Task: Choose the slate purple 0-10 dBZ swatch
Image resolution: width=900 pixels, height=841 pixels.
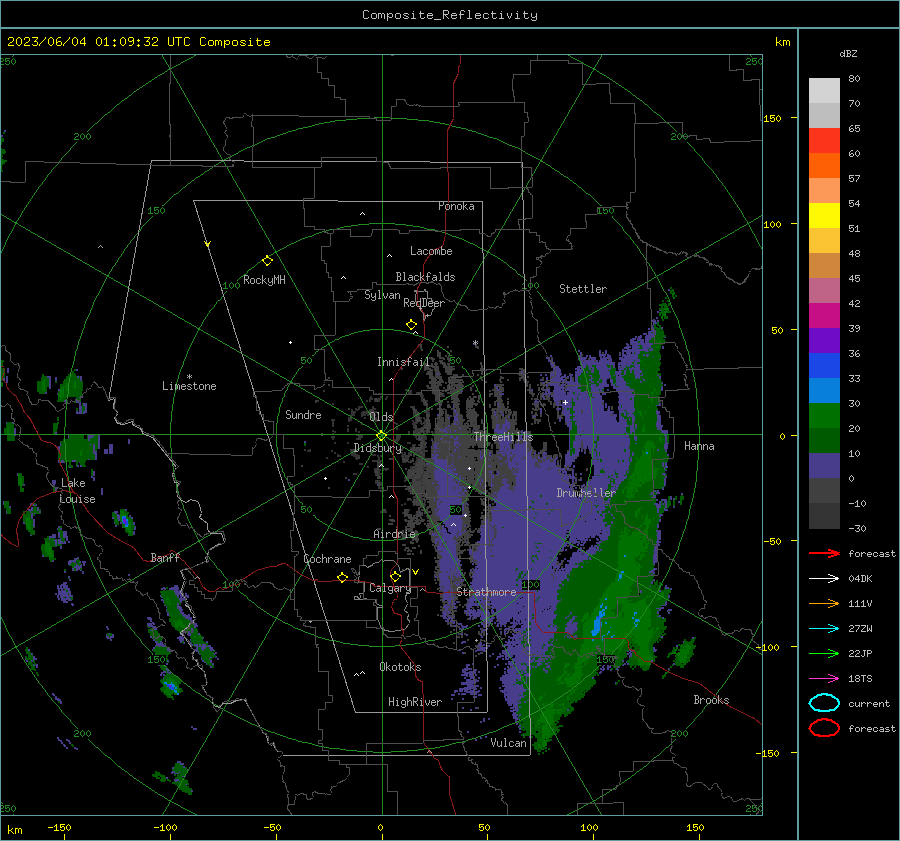Action: click(824, 466)
